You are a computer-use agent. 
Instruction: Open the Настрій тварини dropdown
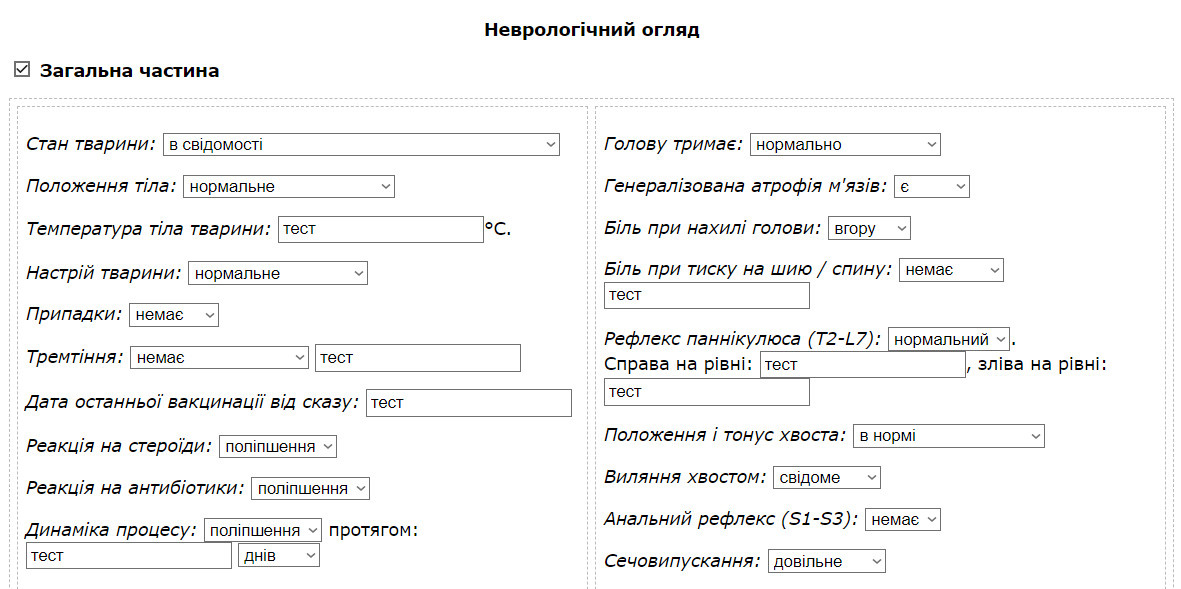coord(277,273)
